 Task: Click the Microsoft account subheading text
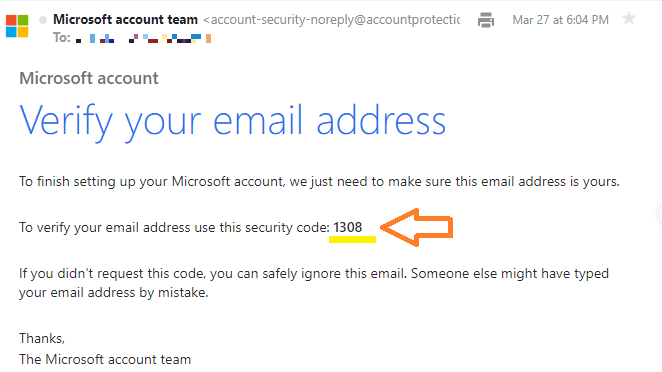click(89, 79)
